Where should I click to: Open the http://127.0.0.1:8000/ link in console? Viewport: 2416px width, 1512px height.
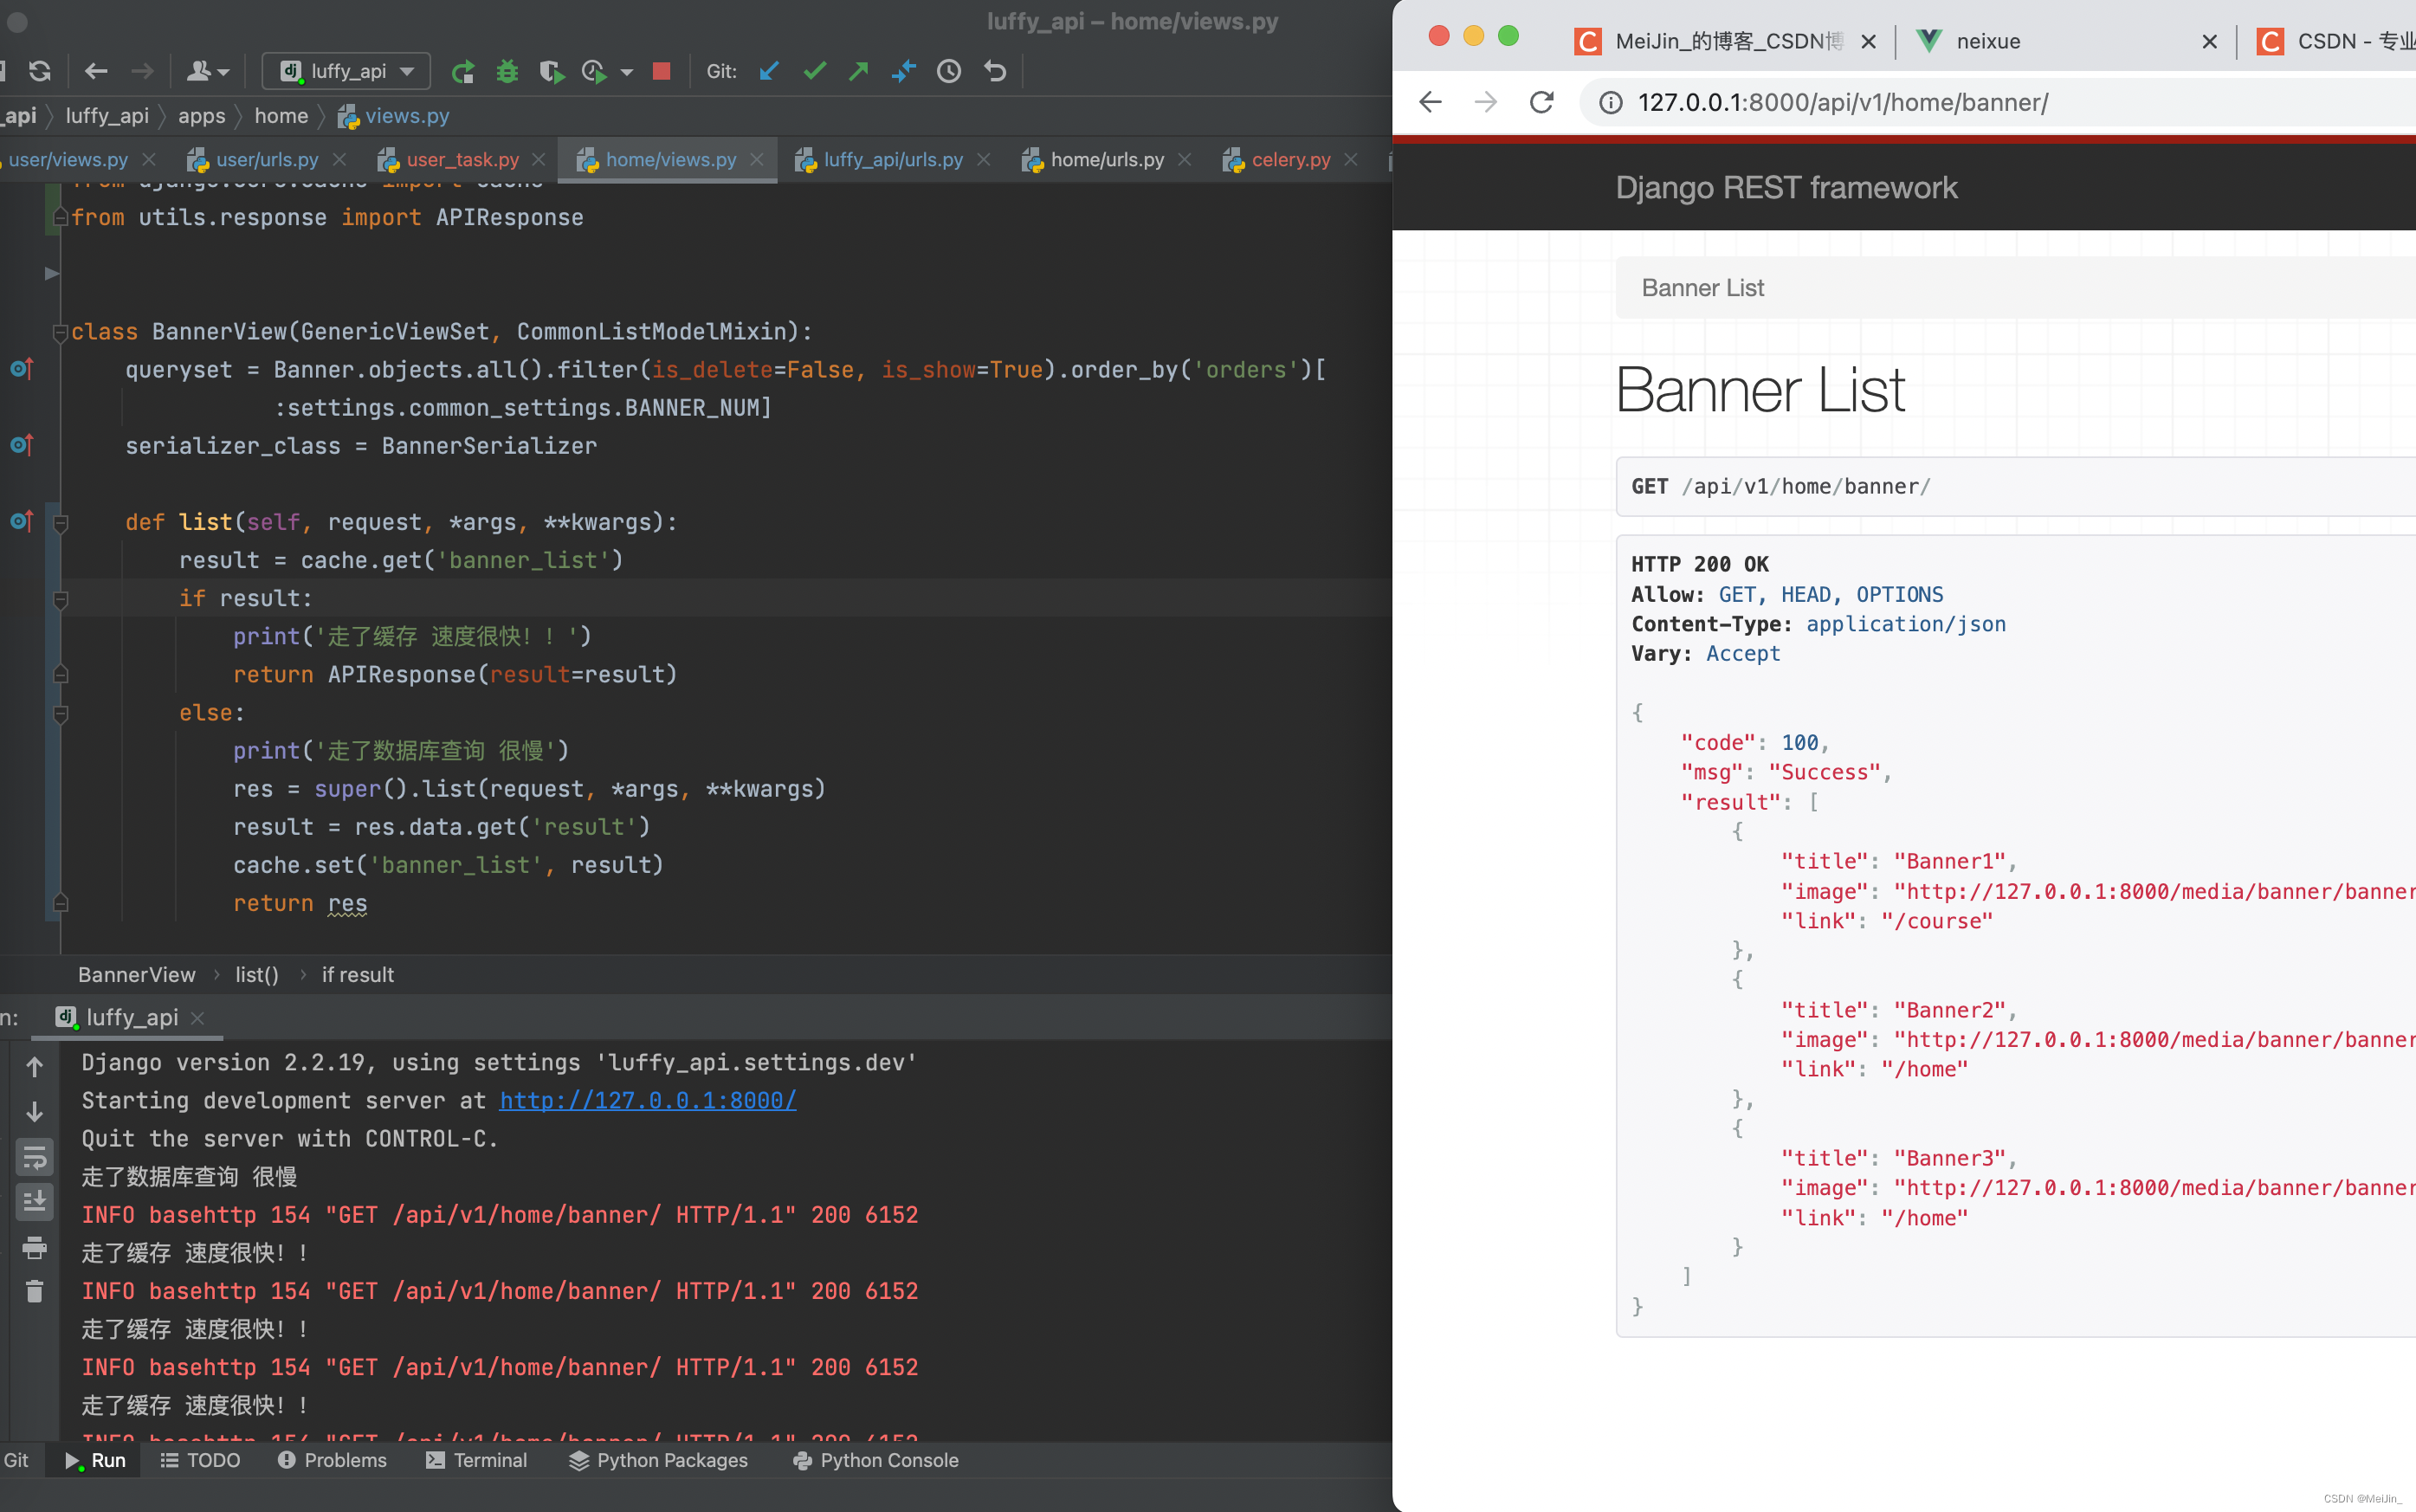coord(648,1101)
